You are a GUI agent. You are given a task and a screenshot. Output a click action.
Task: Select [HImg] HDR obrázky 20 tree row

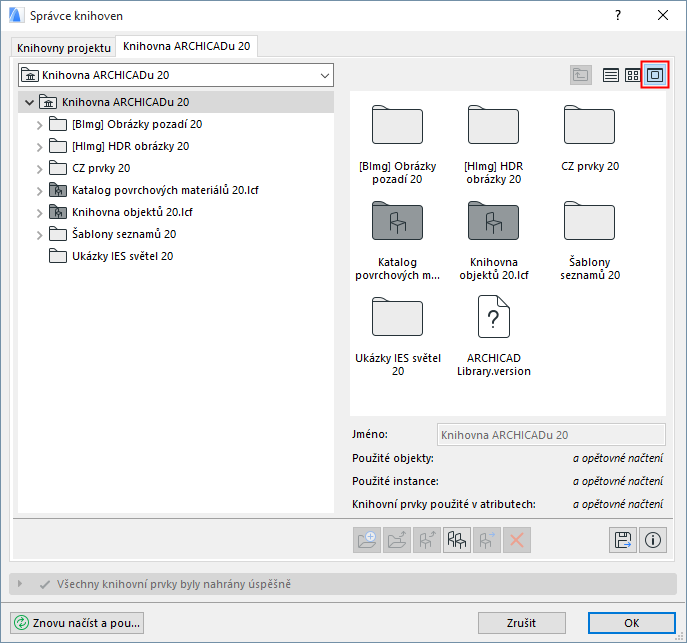176,146
